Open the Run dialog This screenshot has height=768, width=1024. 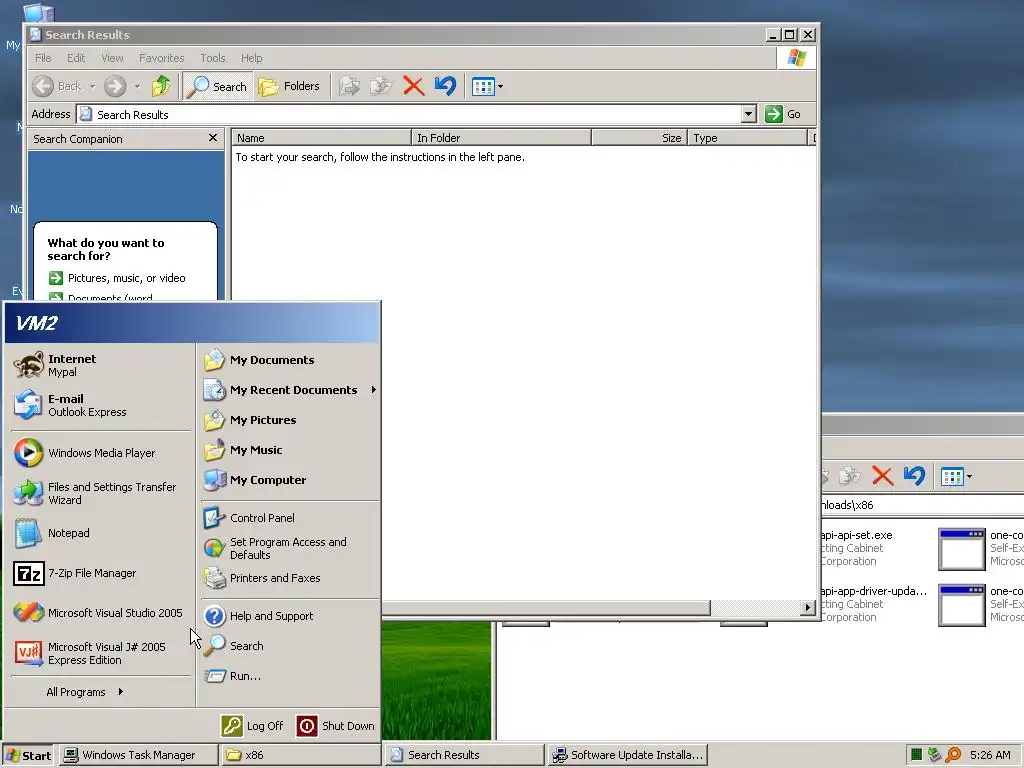(289, 676)
